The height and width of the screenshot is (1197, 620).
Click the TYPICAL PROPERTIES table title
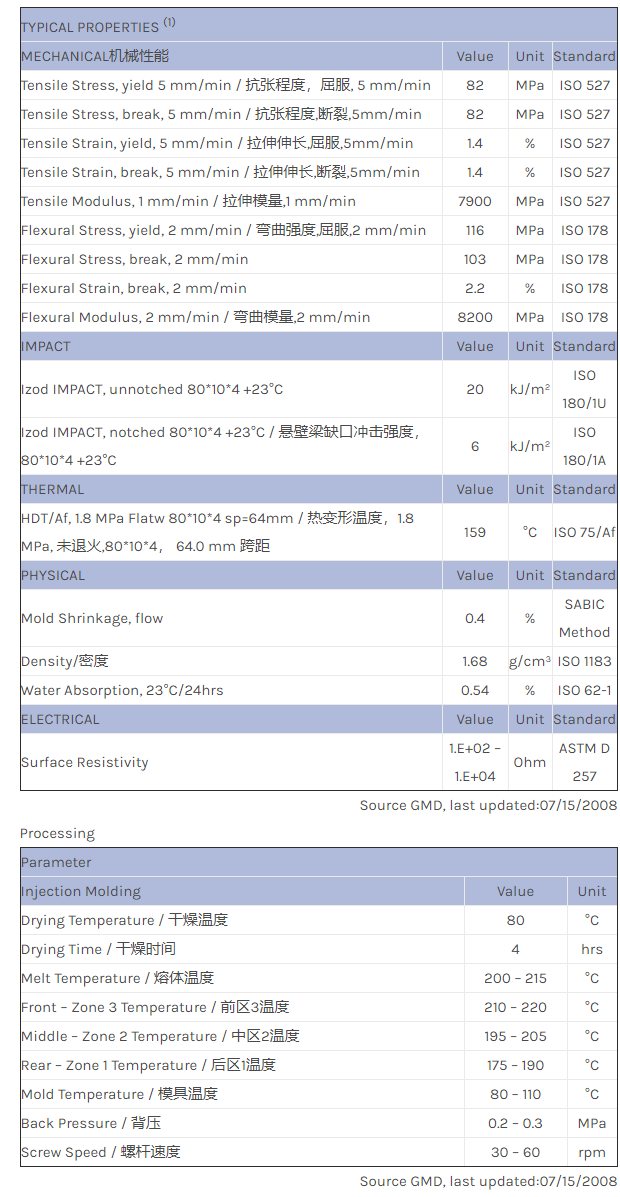(90, 27)
